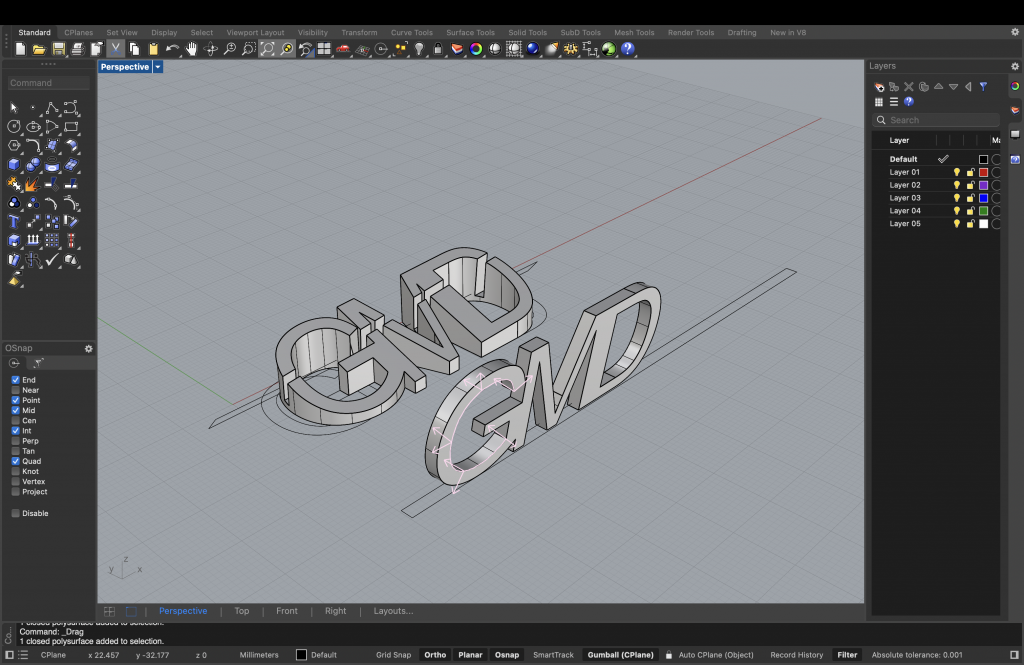The height and width of the screenshot is (665, 1024).
Task: Click the Cut scissors icon
Action: click(x=116, y=49)
